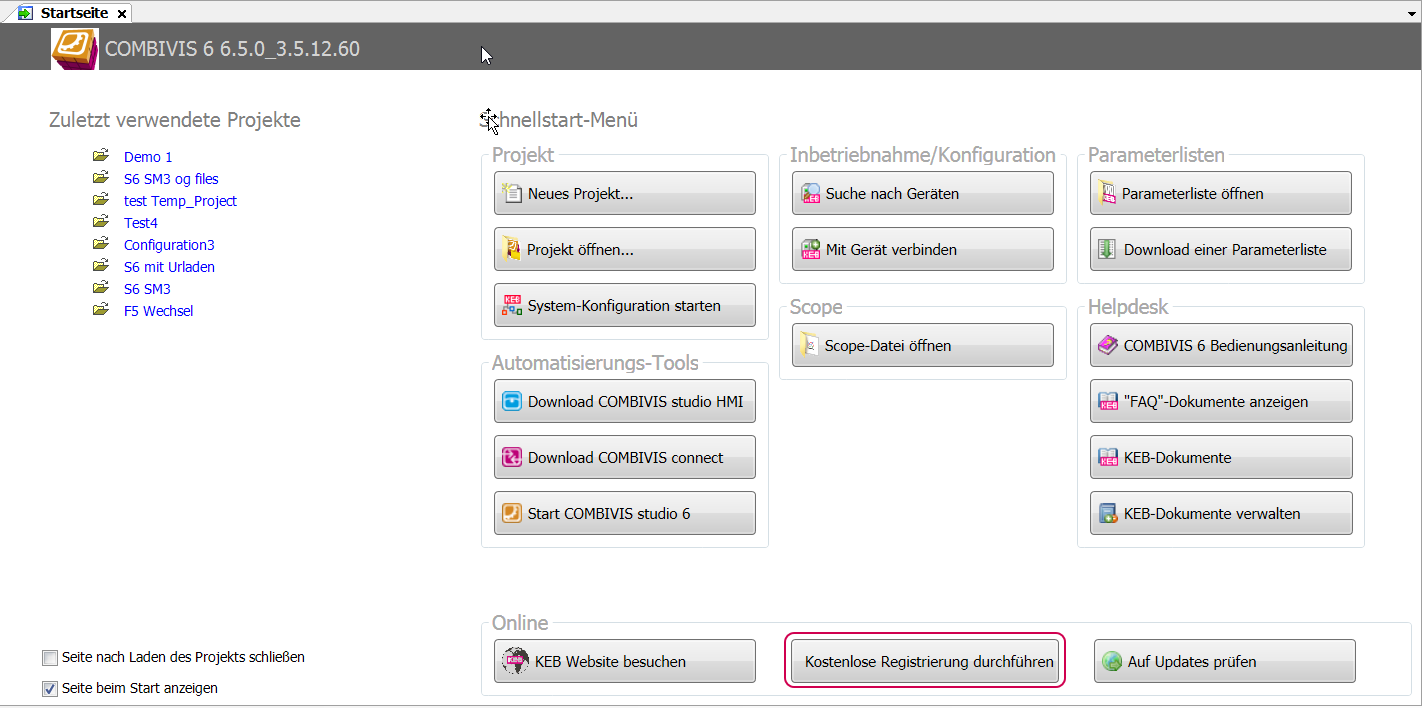Select the Startseite tab

pyautogui.click(x=73, y=13)
